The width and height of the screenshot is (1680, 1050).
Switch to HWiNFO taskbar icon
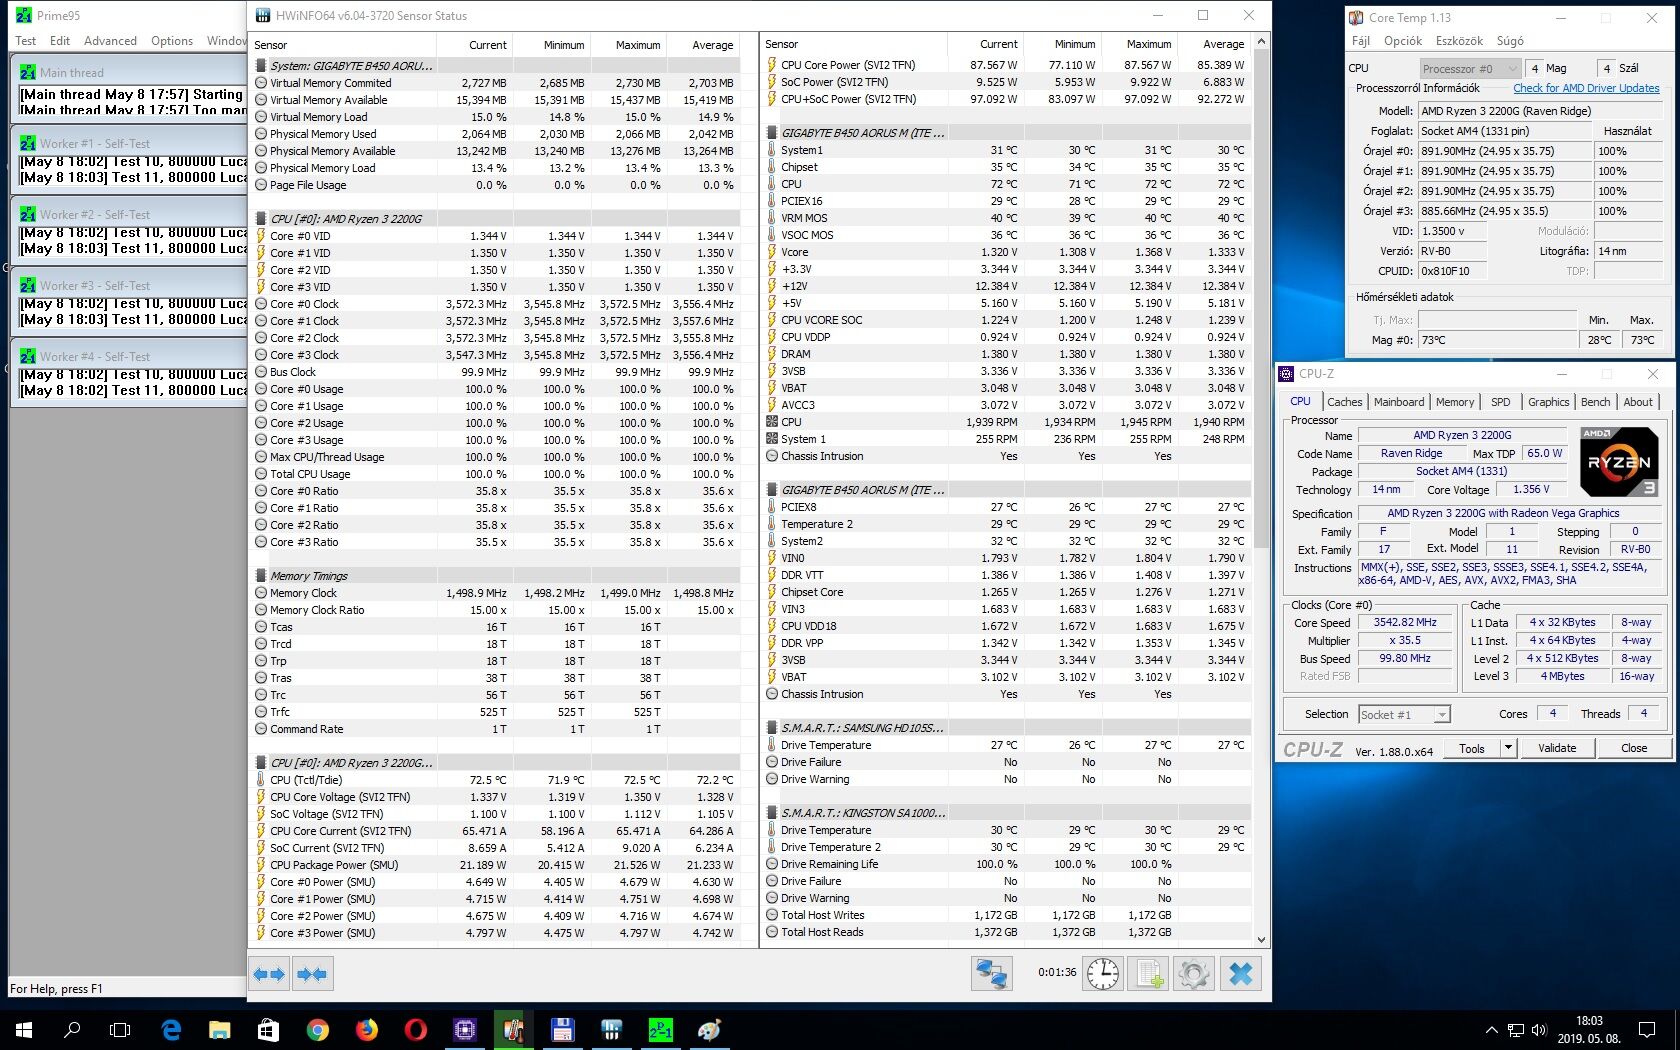click(612, 1029)
